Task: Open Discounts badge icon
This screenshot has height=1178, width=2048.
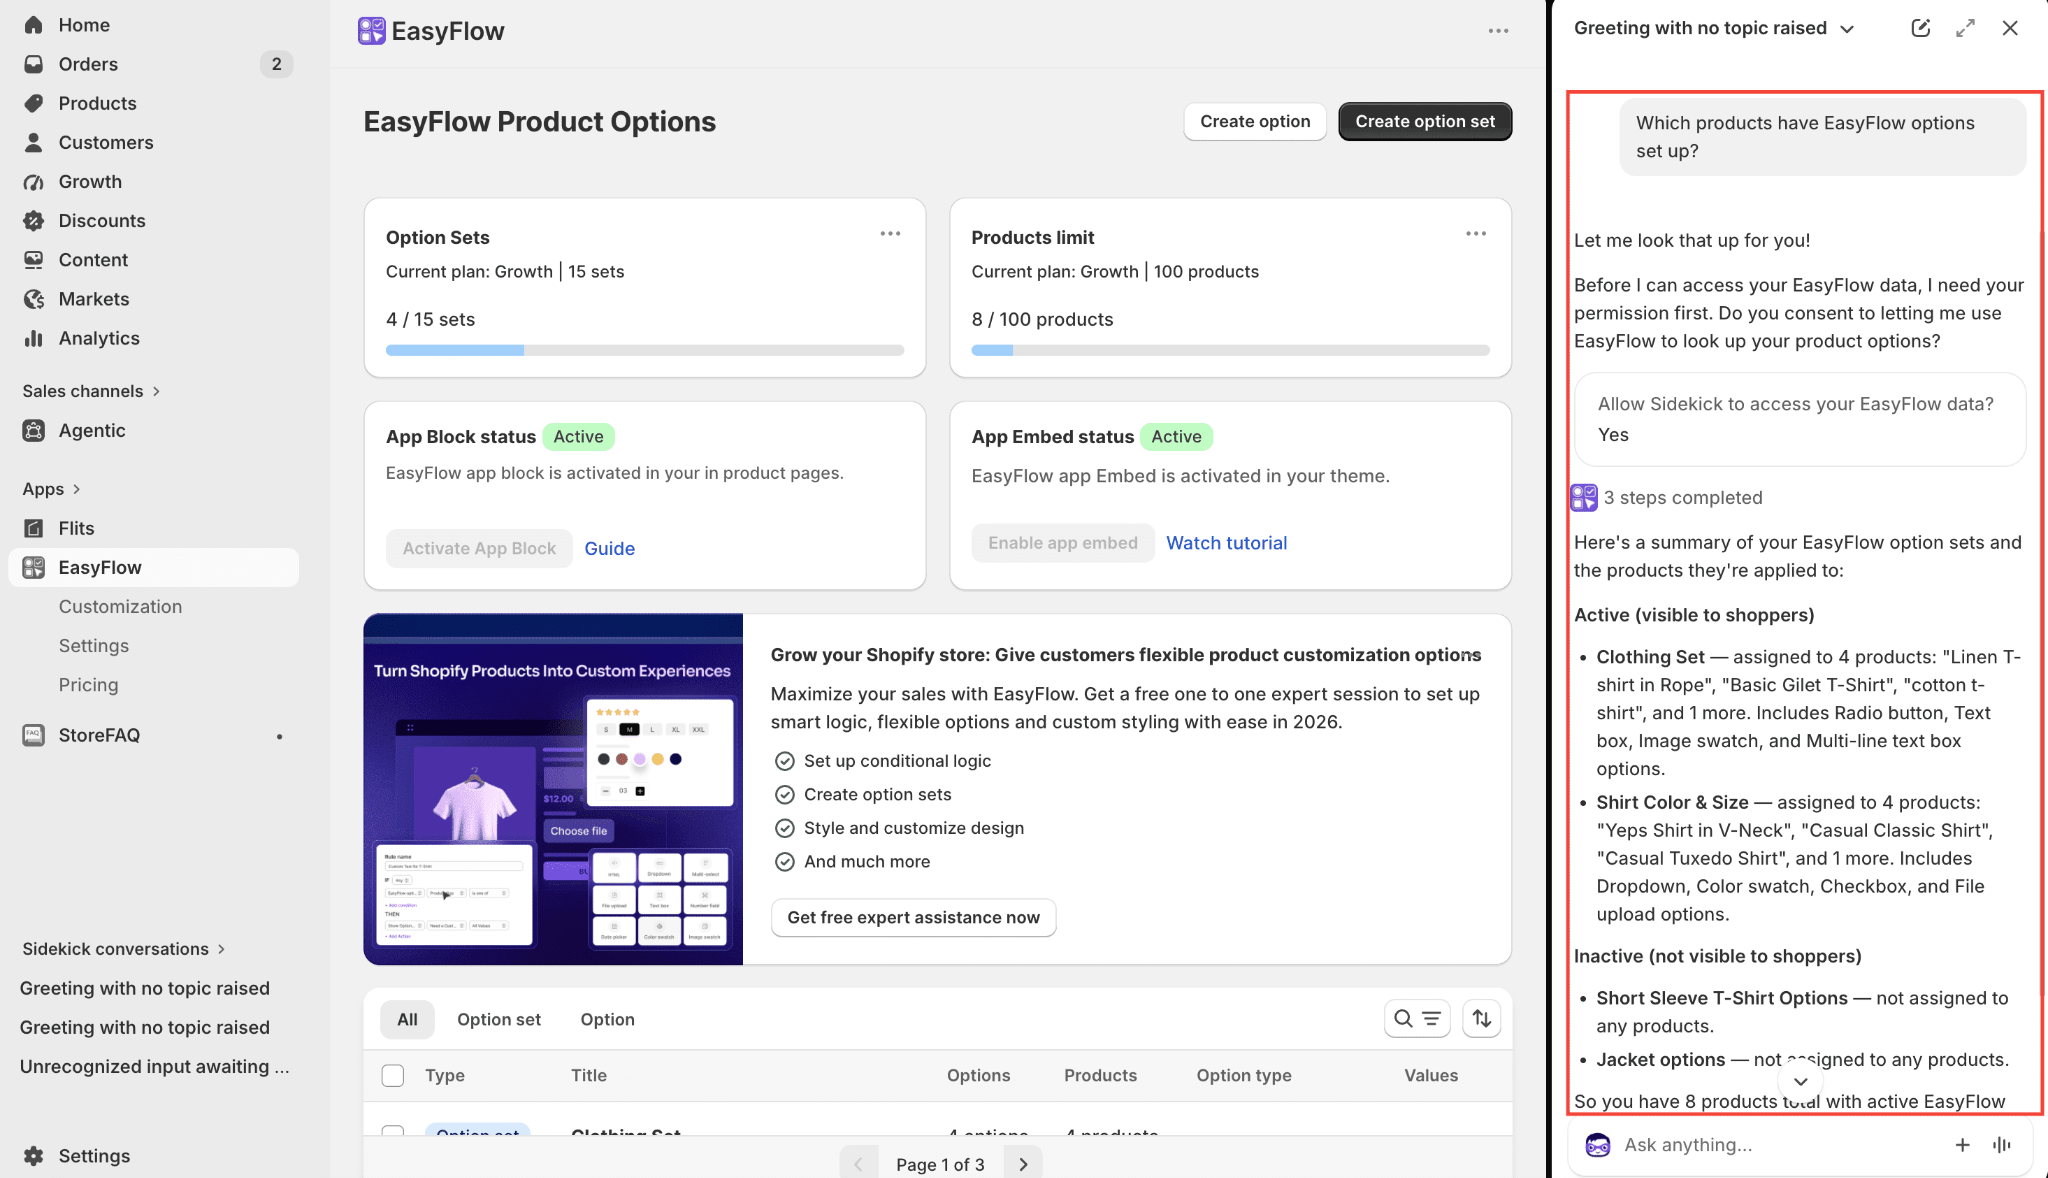Action: click(34, 220)
